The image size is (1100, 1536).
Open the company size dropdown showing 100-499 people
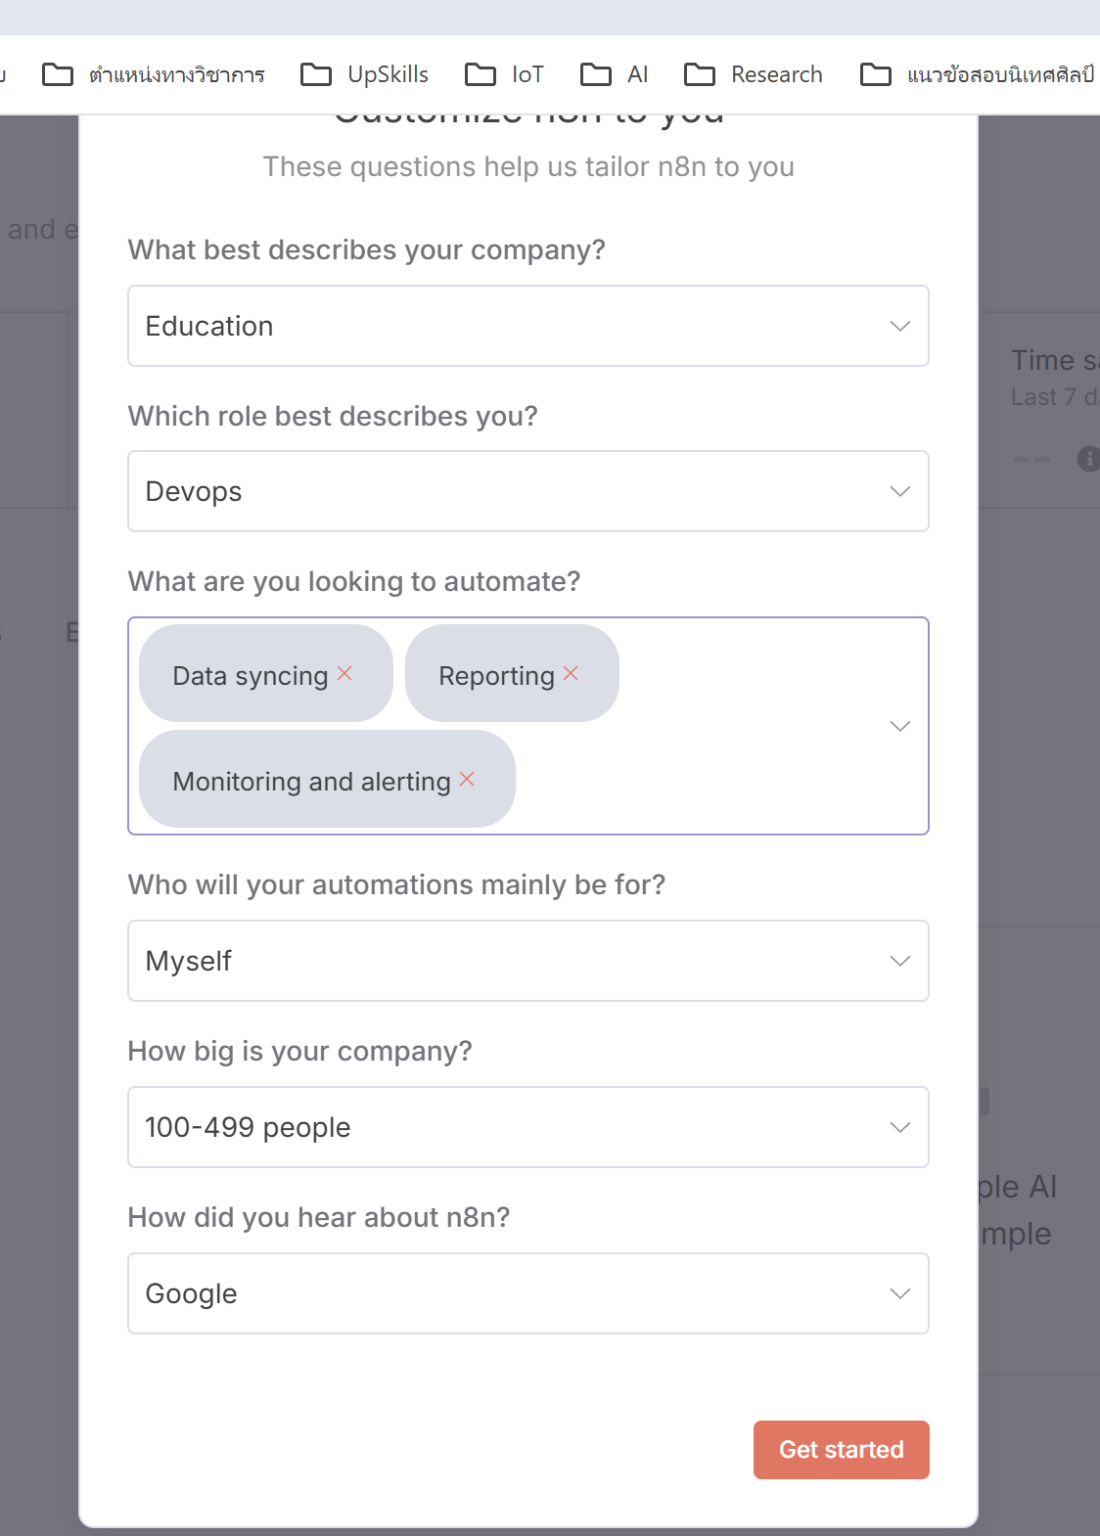[x=528, y=1127]
